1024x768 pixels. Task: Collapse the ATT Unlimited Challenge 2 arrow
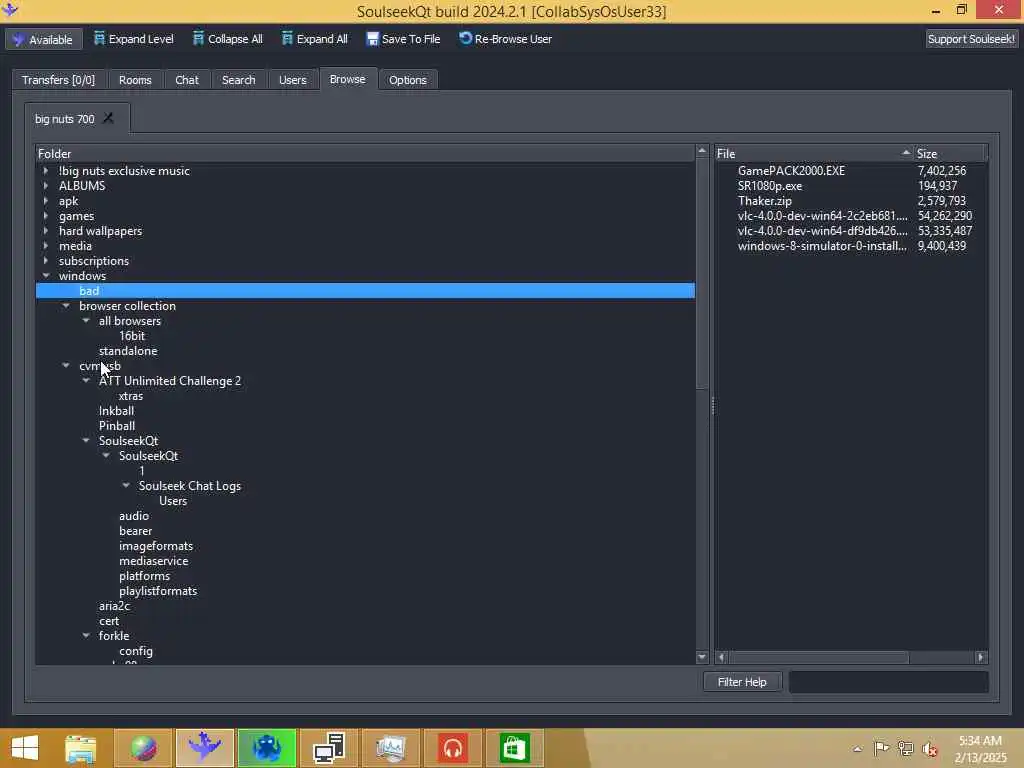tap(86, 381)
